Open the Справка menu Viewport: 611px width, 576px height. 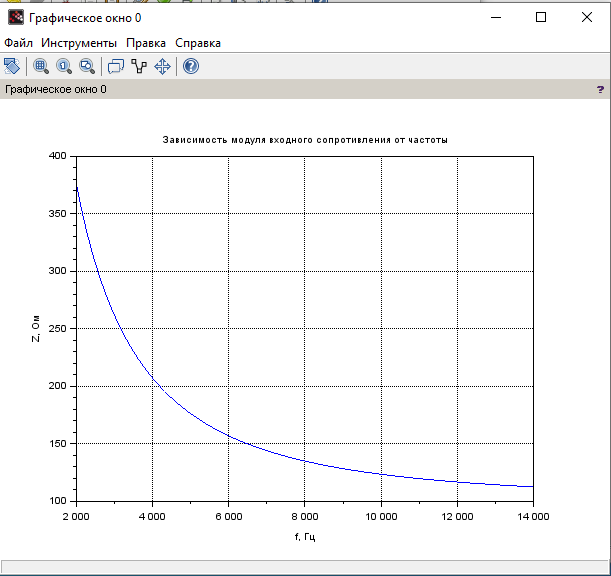(x=198, y=43)
